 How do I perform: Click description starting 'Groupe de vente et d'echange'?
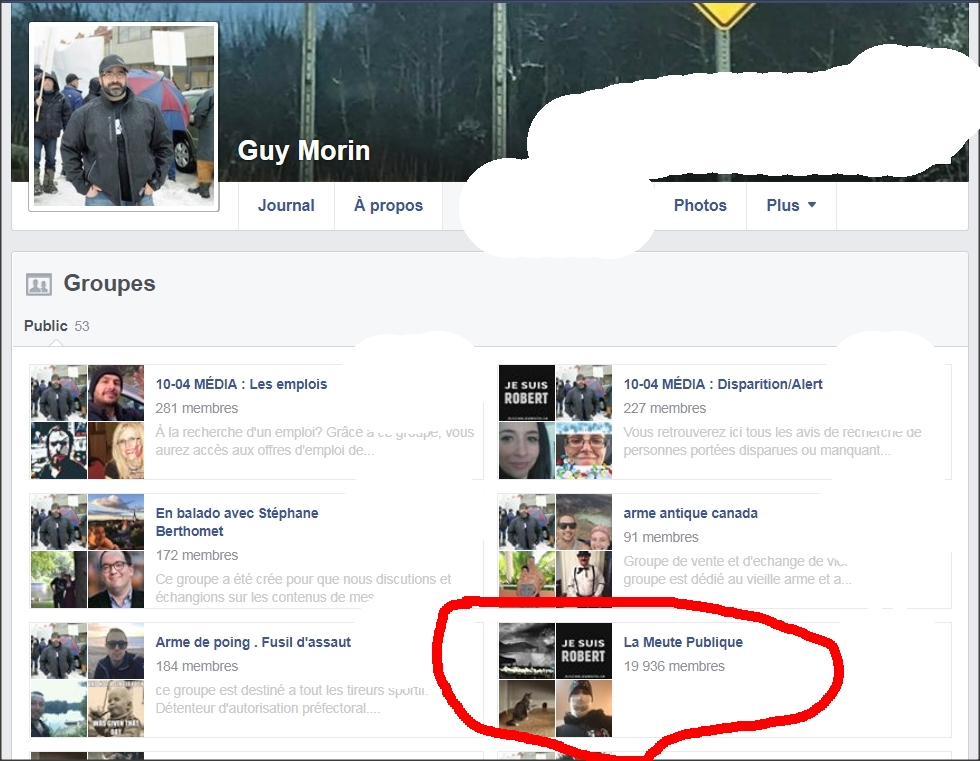click(737, 570)
